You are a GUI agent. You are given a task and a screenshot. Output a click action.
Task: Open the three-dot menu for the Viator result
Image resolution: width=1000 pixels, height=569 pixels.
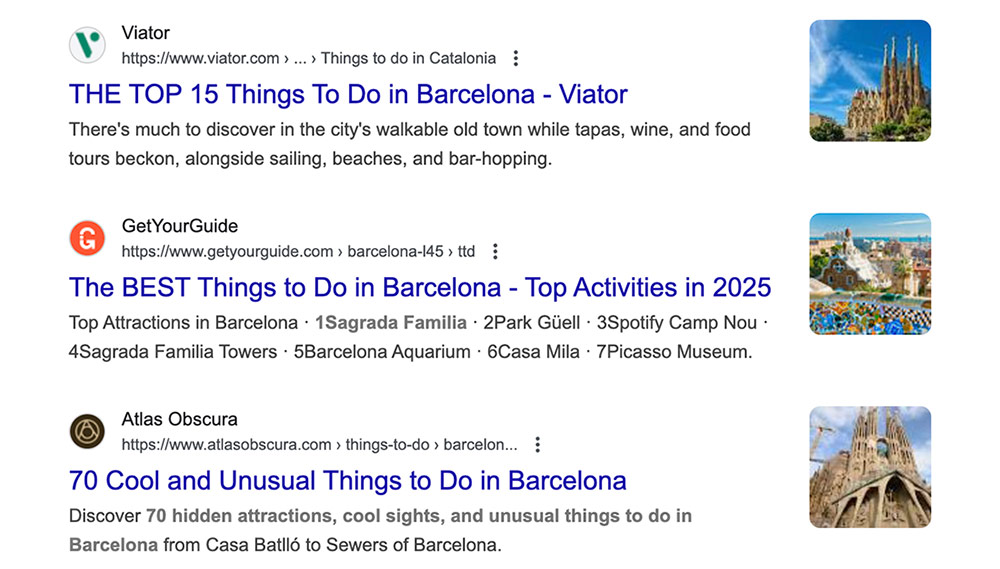516,59
